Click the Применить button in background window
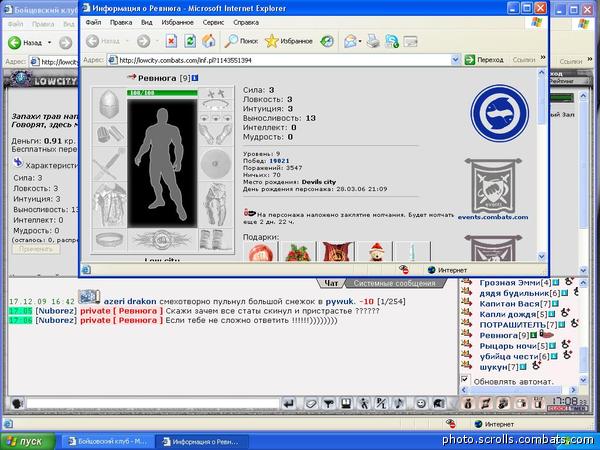The width and height of the screenshot is (600, 450). click(x=36, y=249)
